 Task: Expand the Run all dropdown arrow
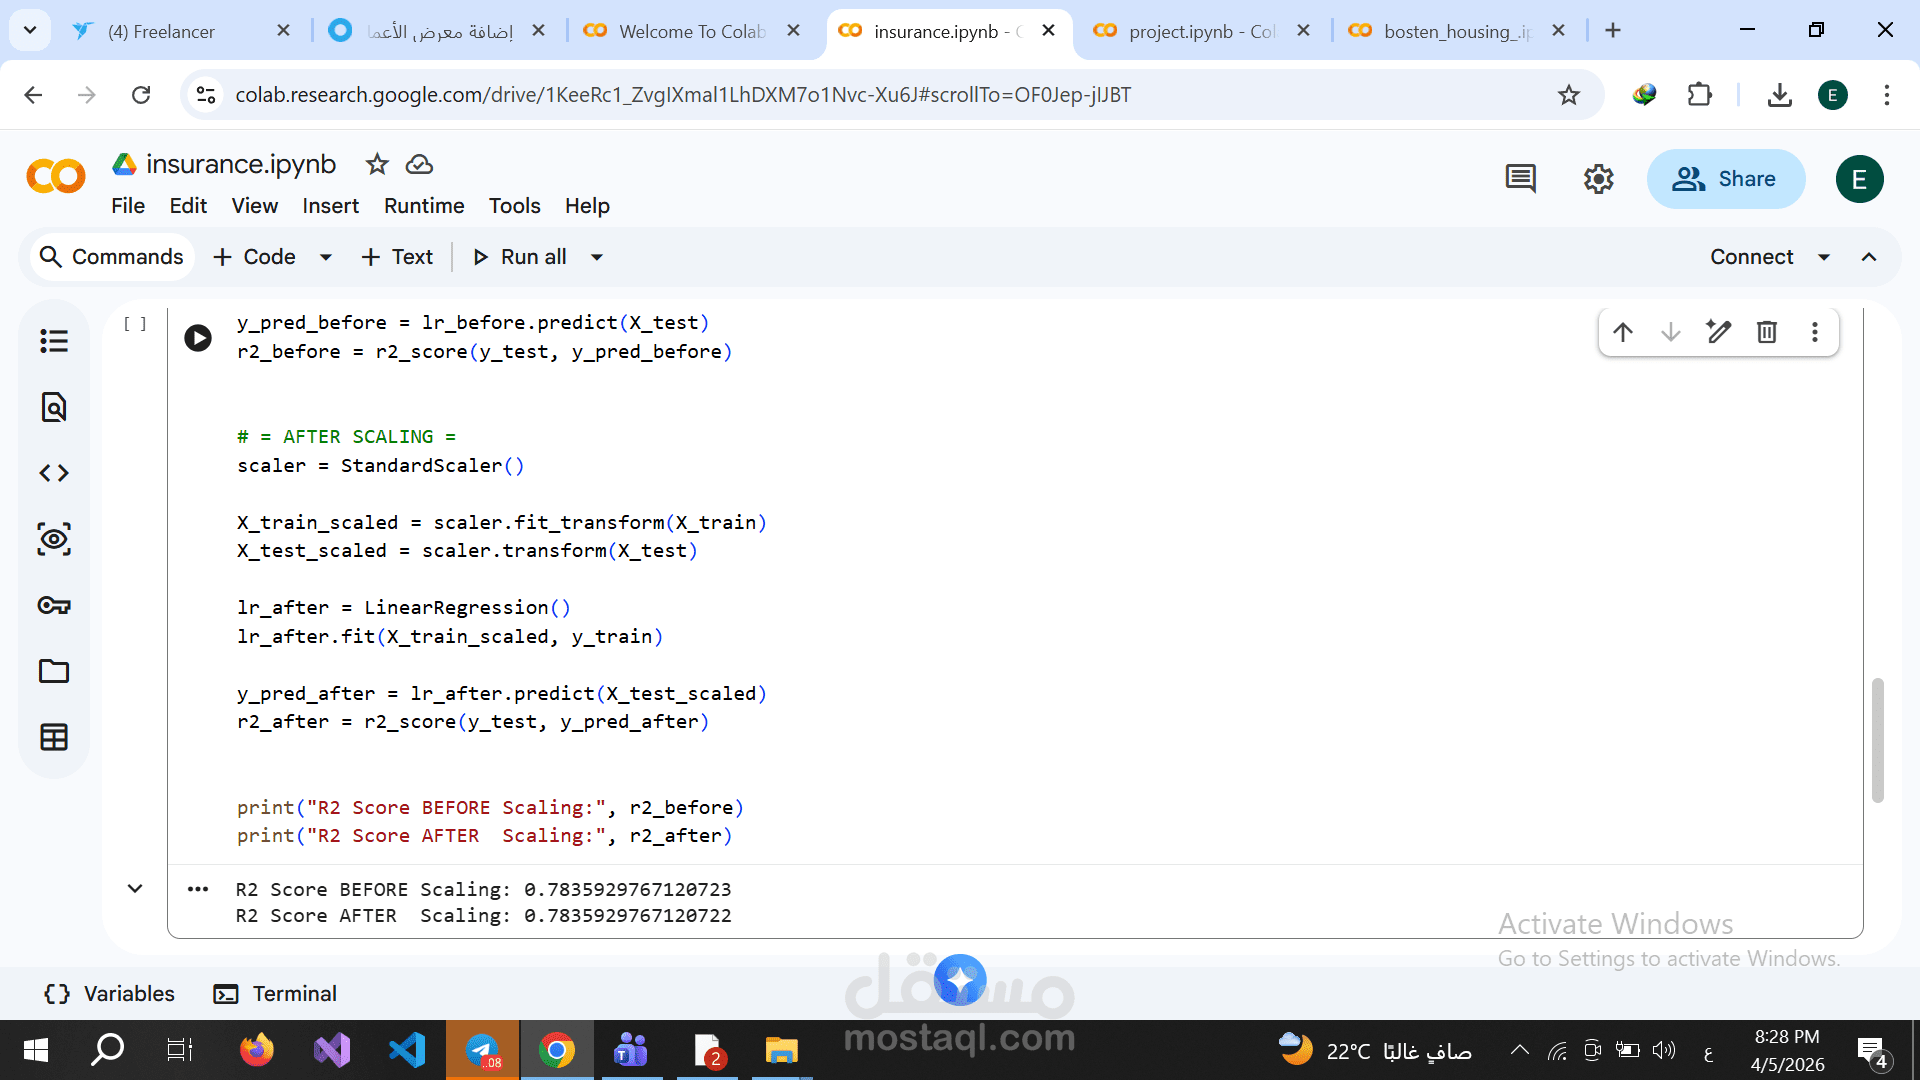point(597,257)
